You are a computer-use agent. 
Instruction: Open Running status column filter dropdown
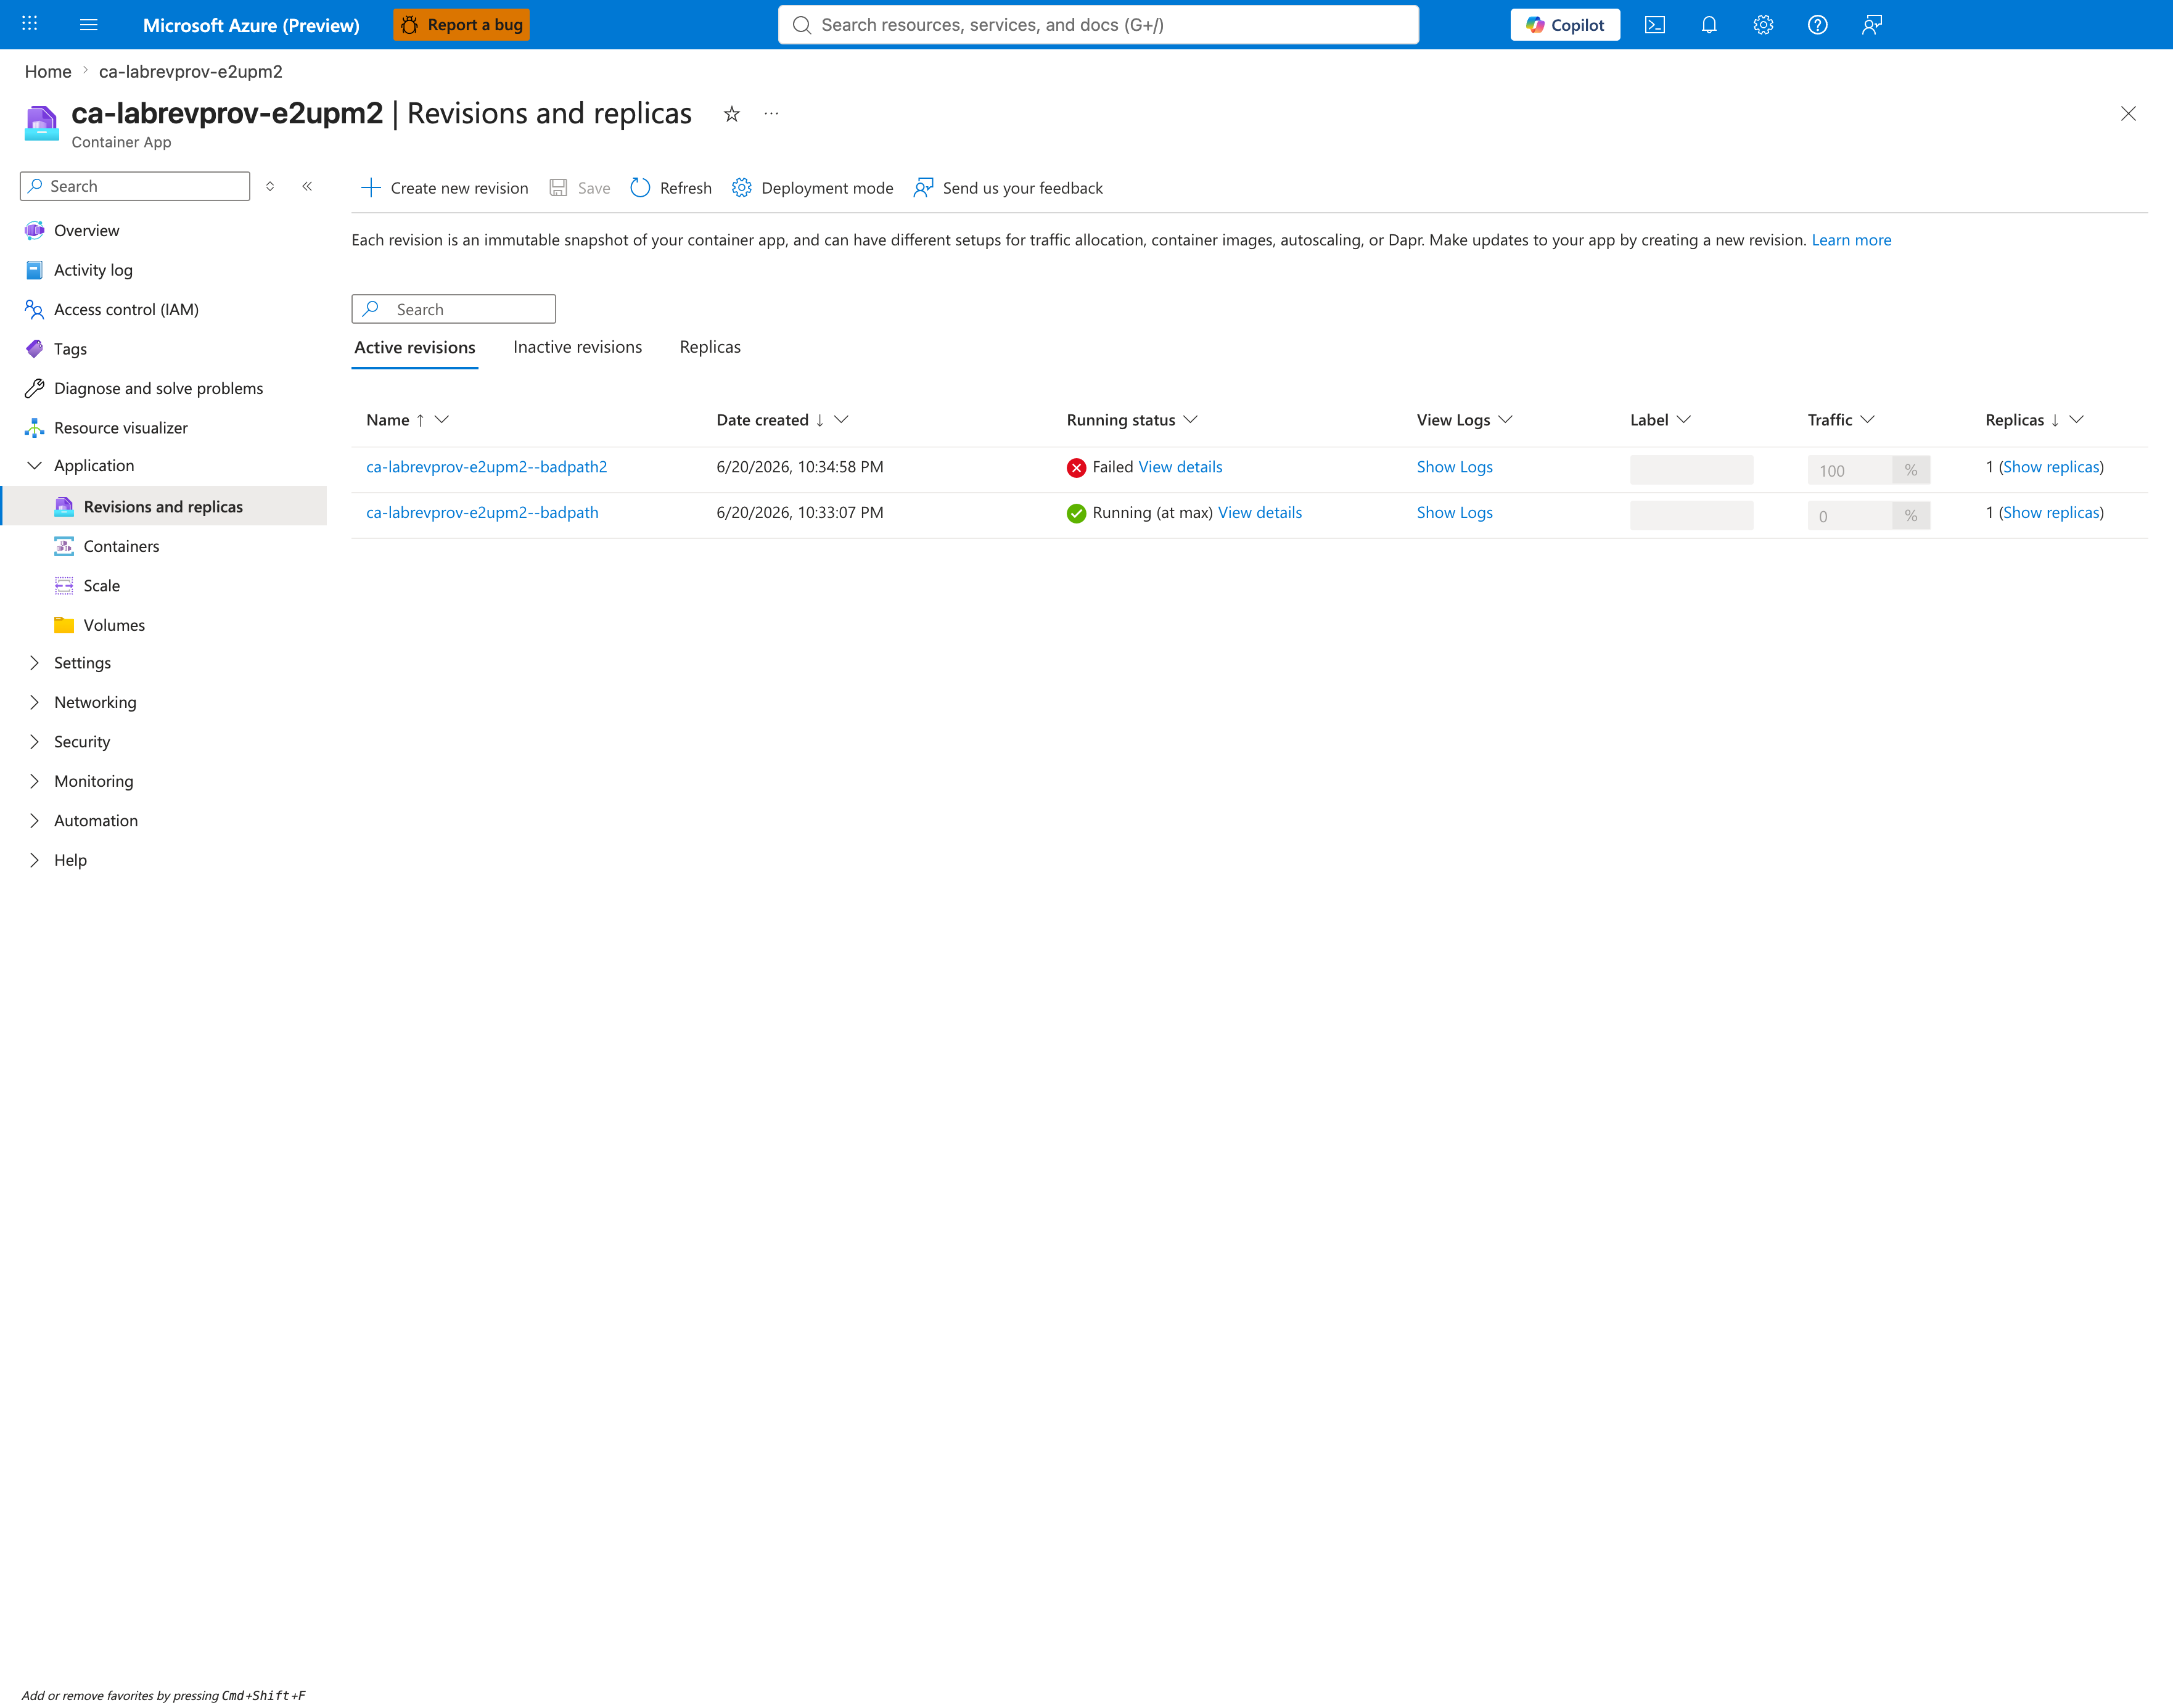(1190, 420)
